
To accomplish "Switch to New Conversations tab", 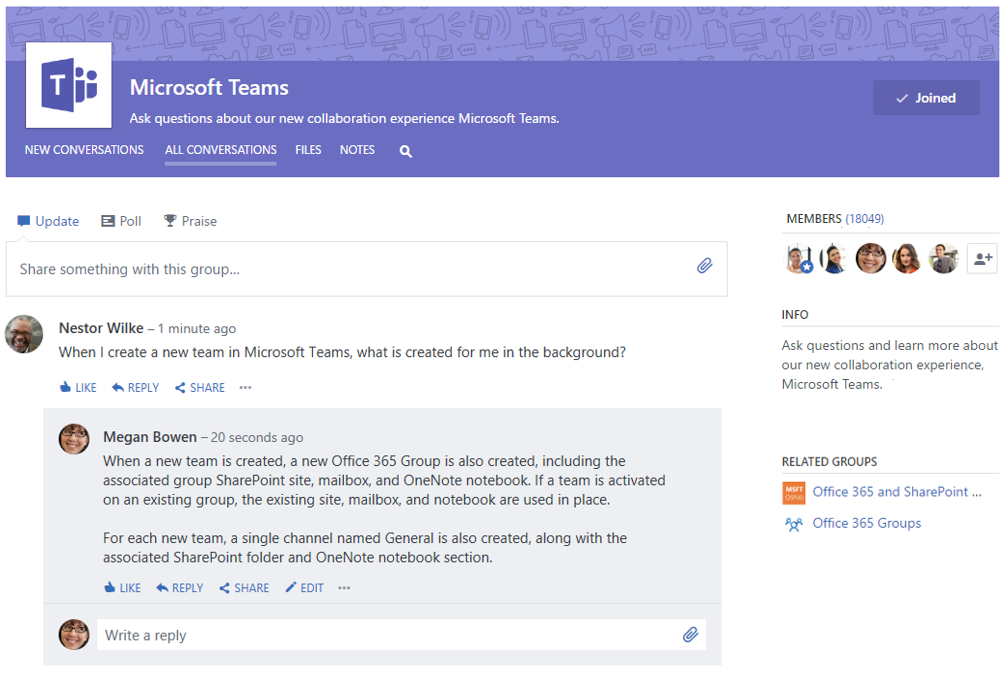I will coord(84,150).
